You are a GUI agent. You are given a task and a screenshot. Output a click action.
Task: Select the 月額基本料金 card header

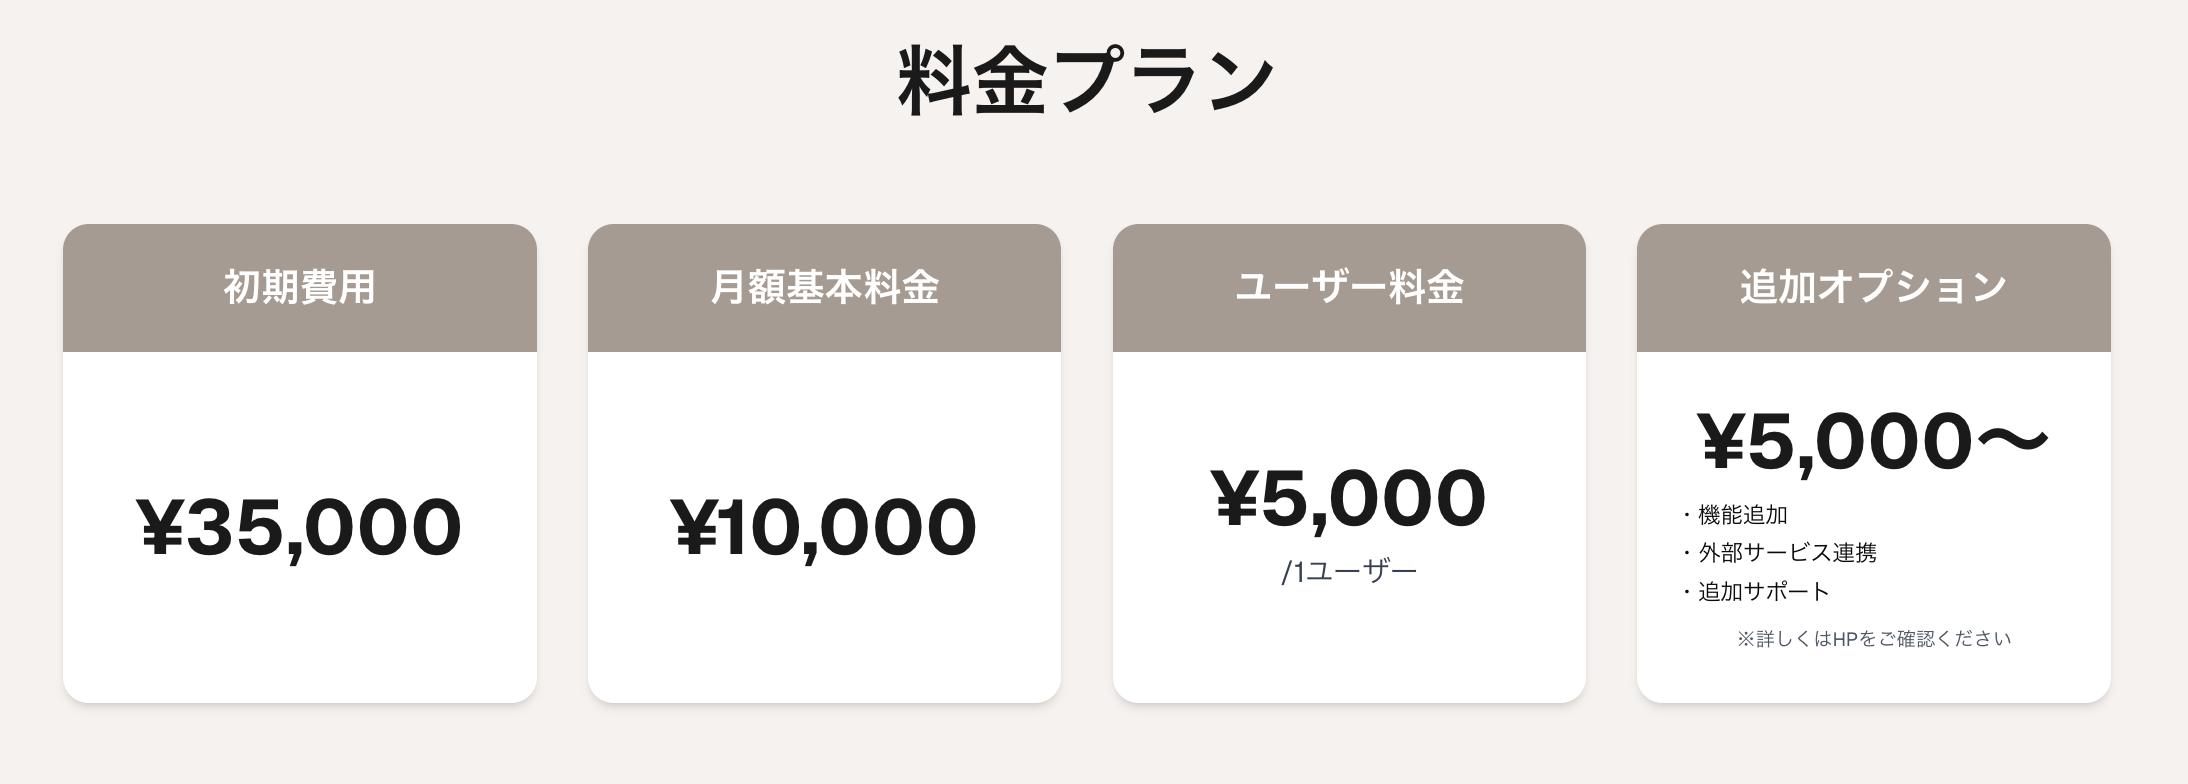[824, 288]
